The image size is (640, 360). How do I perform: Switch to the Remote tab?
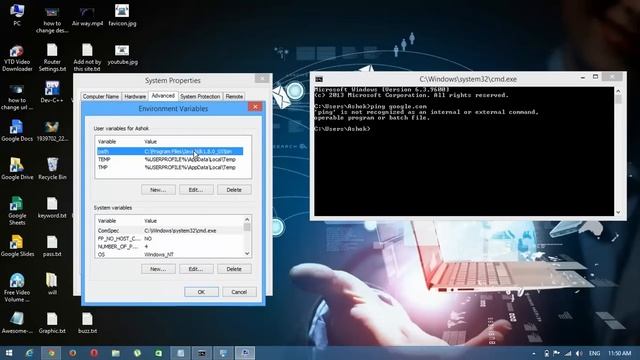pyautogui.click(x=234, y=97)
